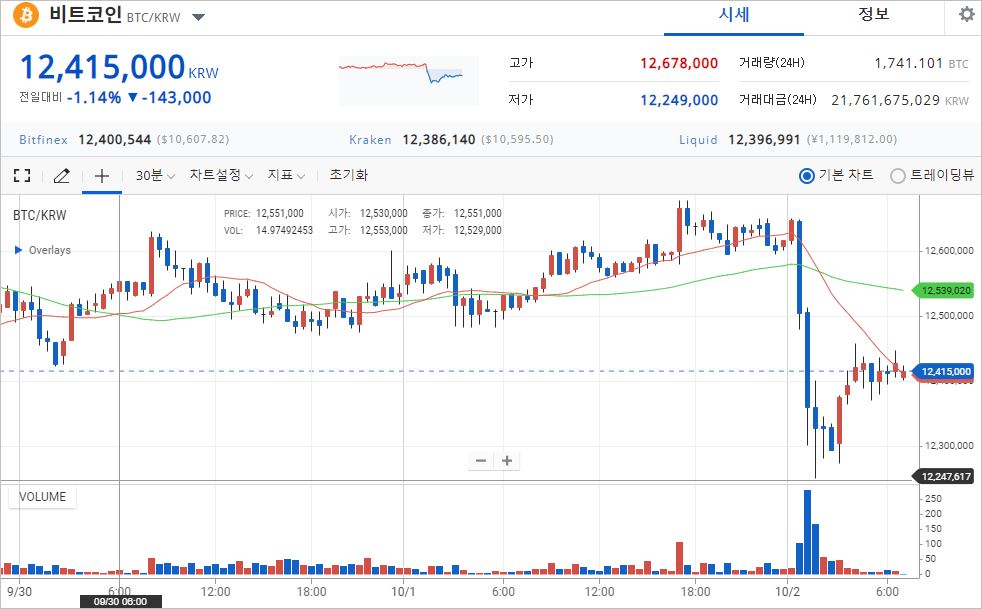Click green moving average tag 12,539,020
This screenshot has height=609, width=982.
pyautogui.click(x=945, y=291)
